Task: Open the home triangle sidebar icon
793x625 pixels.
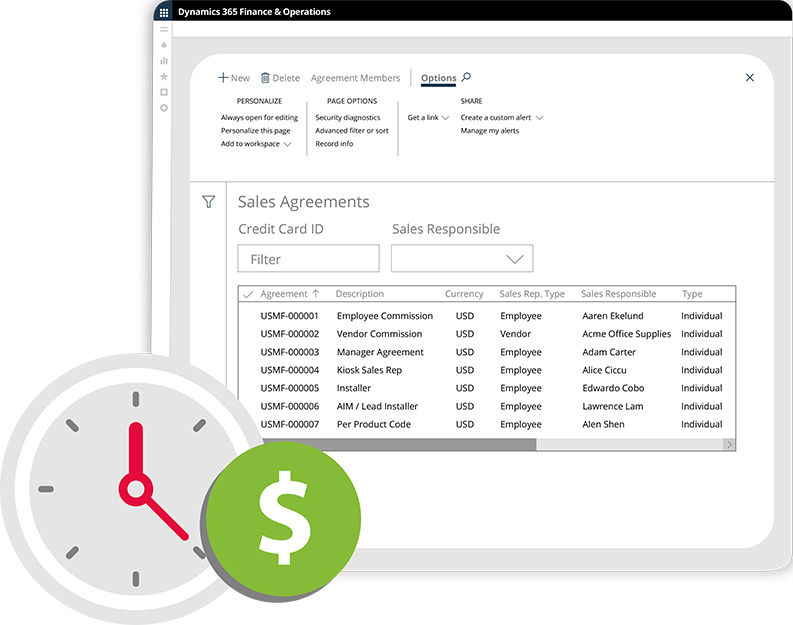Action: pyautogui.click(x=164, y=45)
